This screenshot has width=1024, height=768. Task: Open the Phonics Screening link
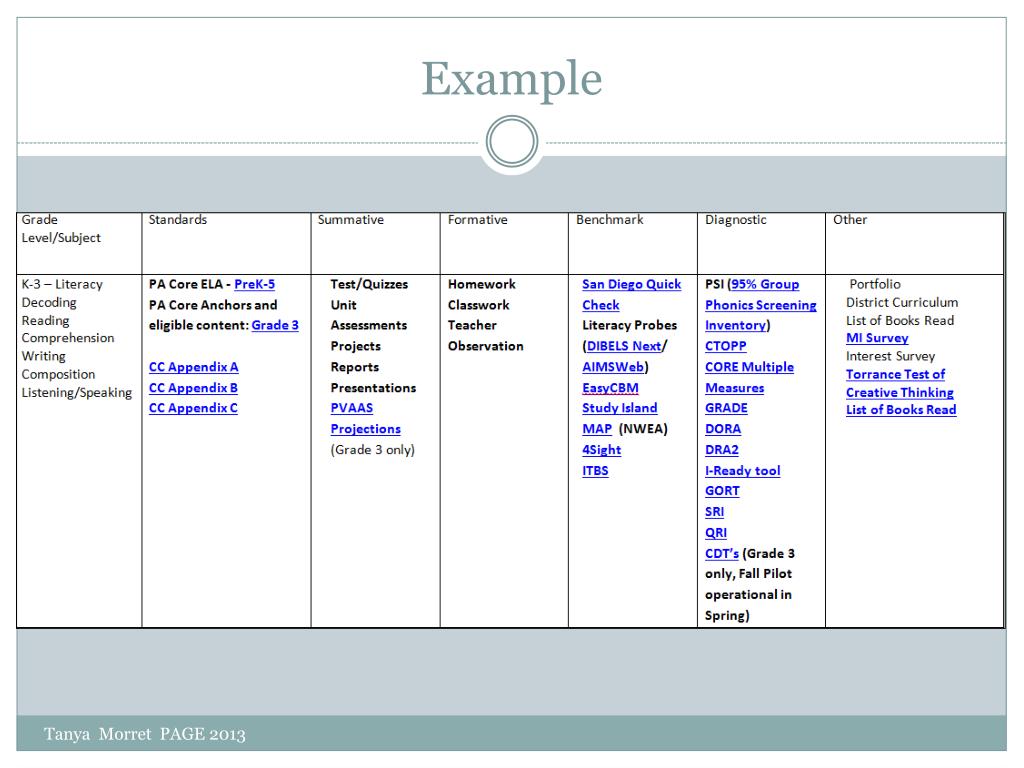(760, 305)
